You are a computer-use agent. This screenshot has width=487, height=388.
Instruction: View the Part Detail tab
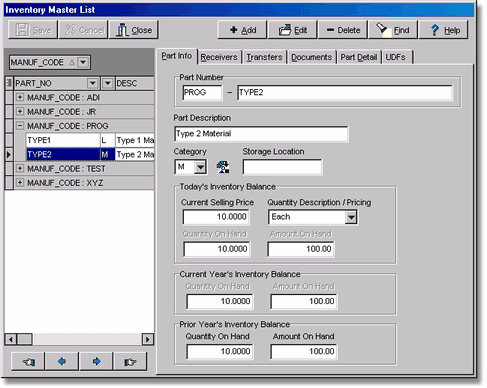(359, 57)
